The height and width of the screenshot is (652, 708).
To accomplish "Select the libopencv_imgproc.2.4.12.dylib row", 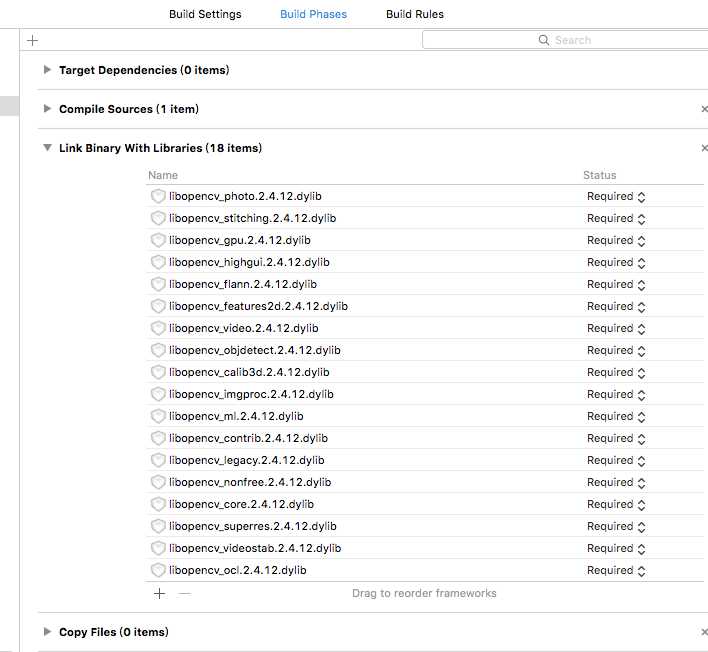I will coord(424,394).
